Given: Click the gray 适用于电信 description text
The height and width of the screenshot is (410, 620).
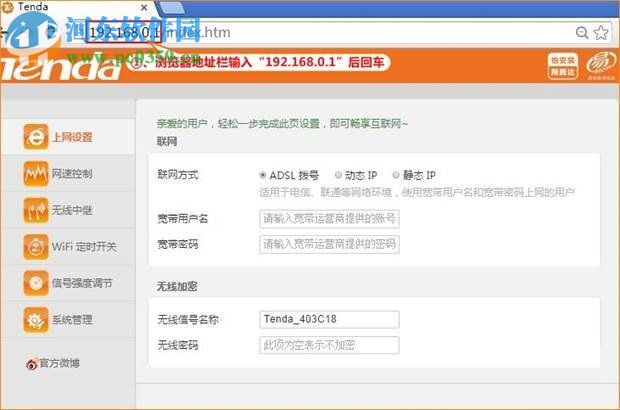Looking at the screenshot, I should pyautogui.click(x=417, y=193).
